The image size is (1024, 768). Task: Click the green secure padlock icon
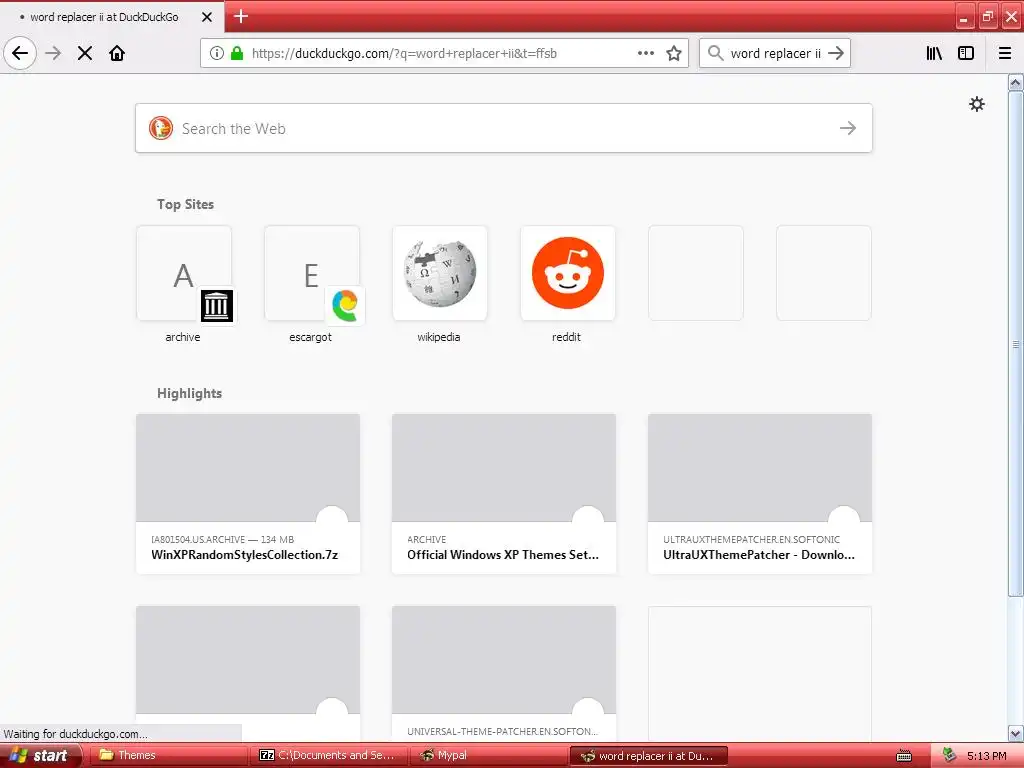coord(237,53)
